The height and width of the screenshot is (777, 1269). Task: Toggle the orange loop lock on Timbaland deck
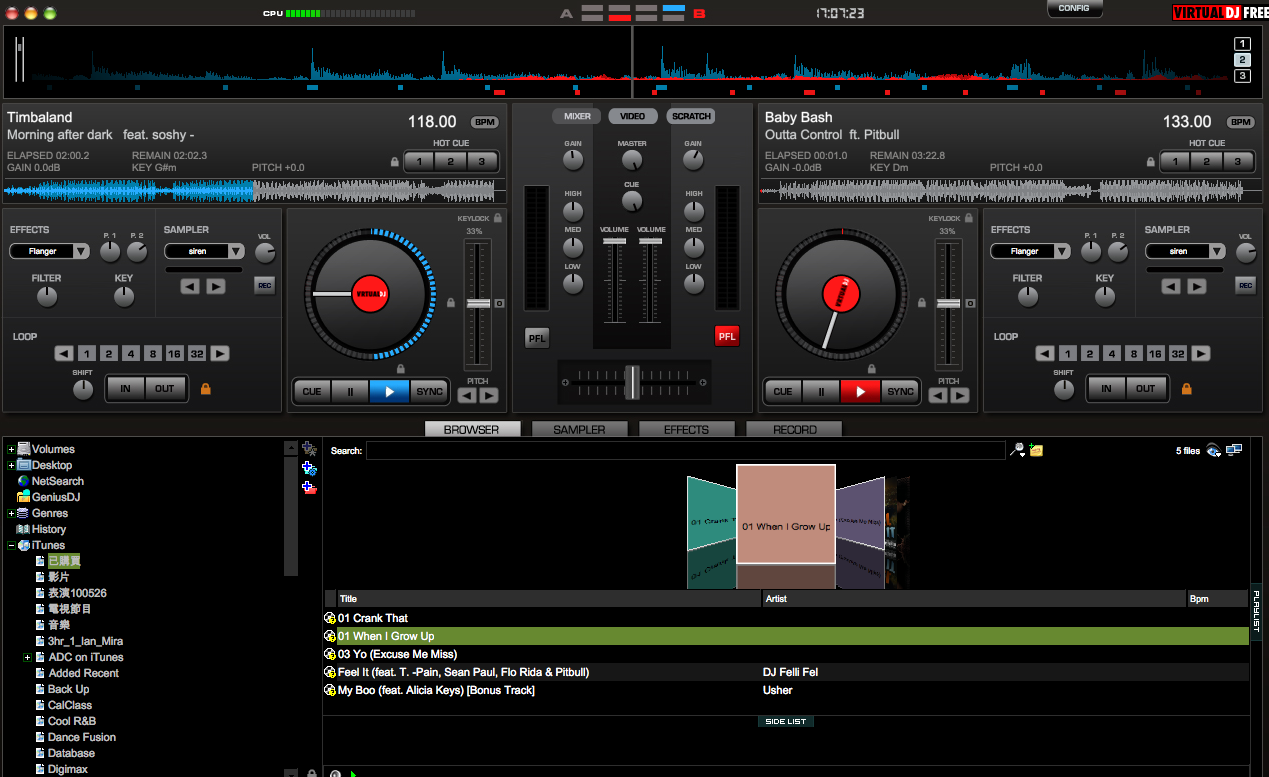[206, 388]
